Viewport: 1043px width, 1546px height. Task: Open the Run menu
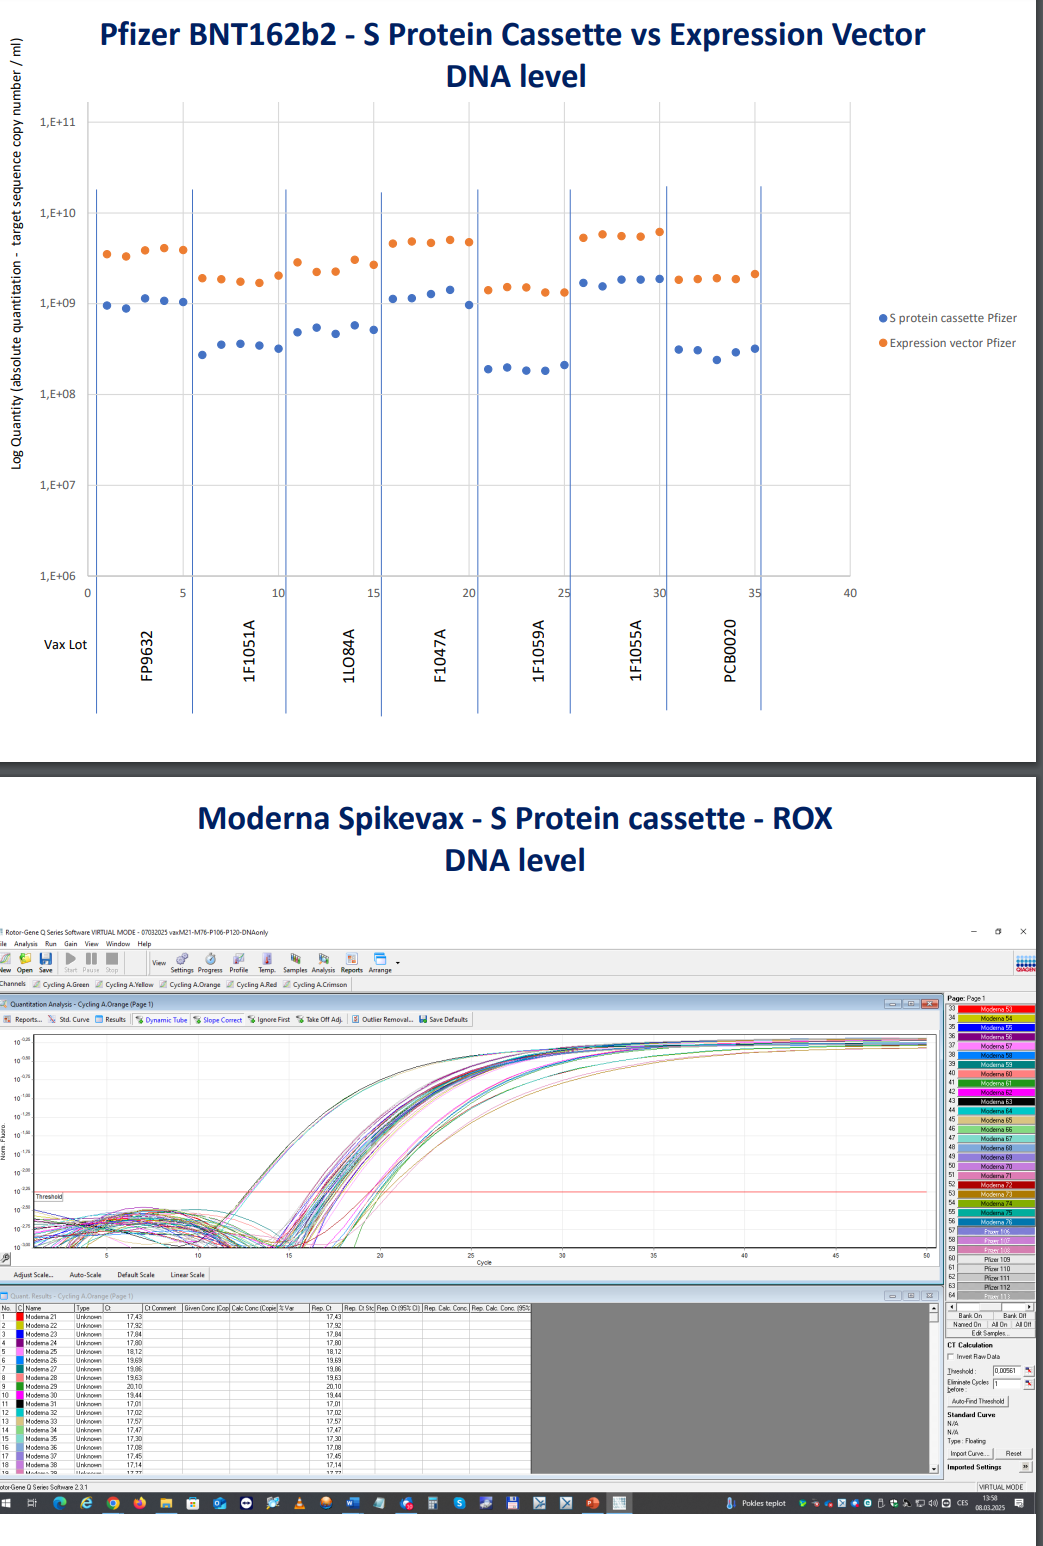(x=51, y=944)
